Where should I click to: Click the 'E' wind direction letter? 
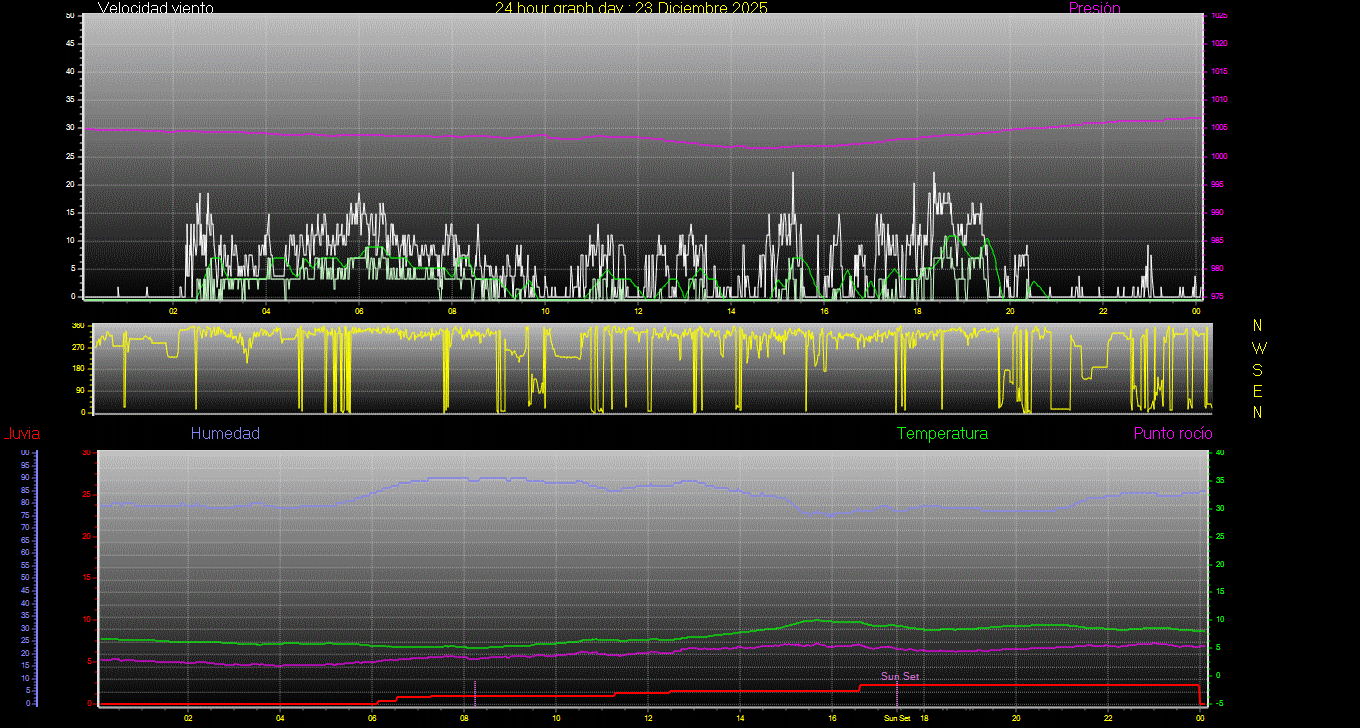pyautogui.click(x=1258, y=390)
